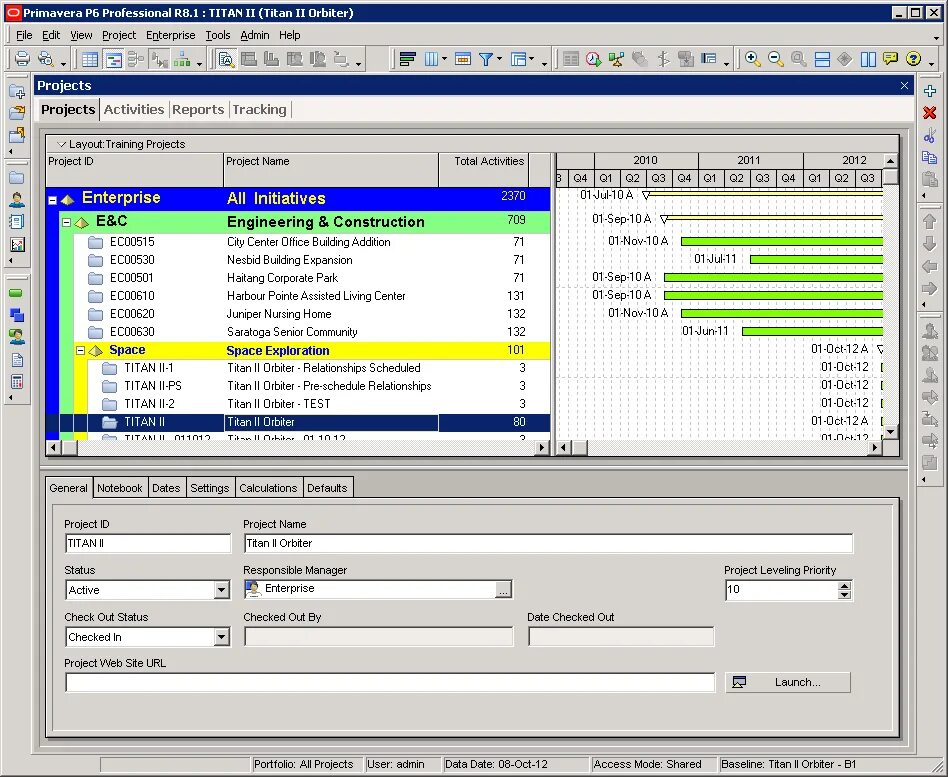Open the Notebook details tab
948x777 pixels.
[x=120, y=488]
